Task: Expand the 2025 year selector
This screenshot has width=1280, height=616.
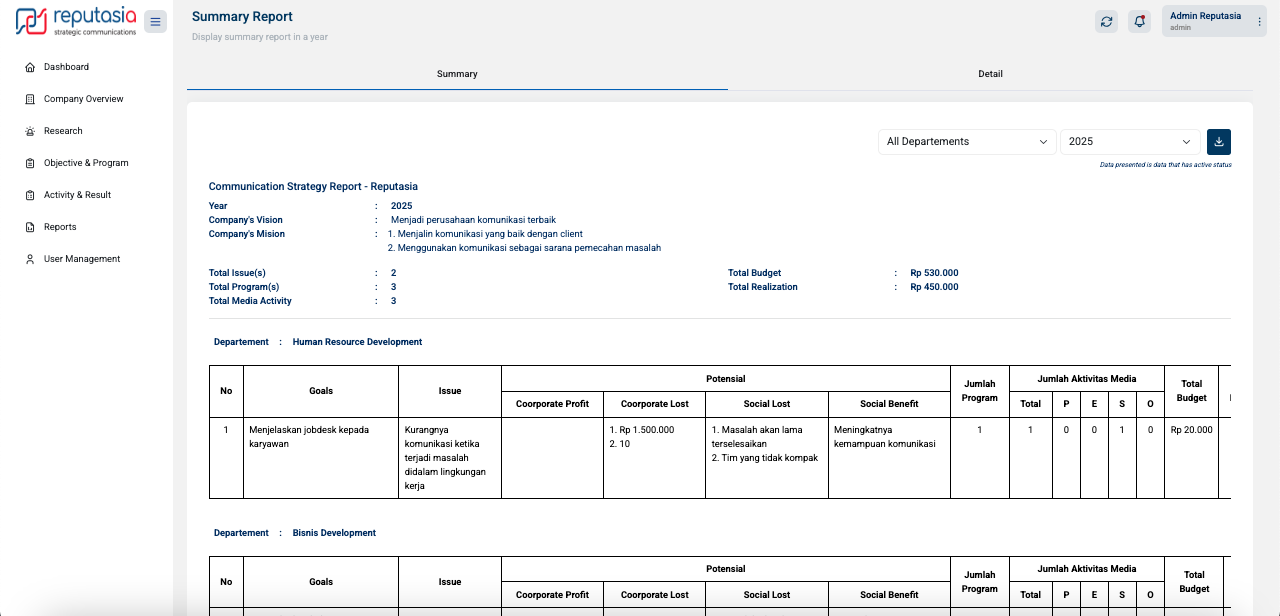Action: coord(1130,142)
